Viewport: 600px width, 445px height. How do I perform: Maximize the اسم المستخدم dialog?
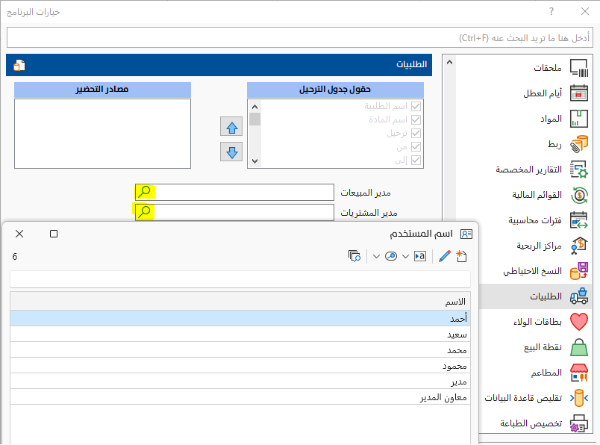[x=54, y=234]
